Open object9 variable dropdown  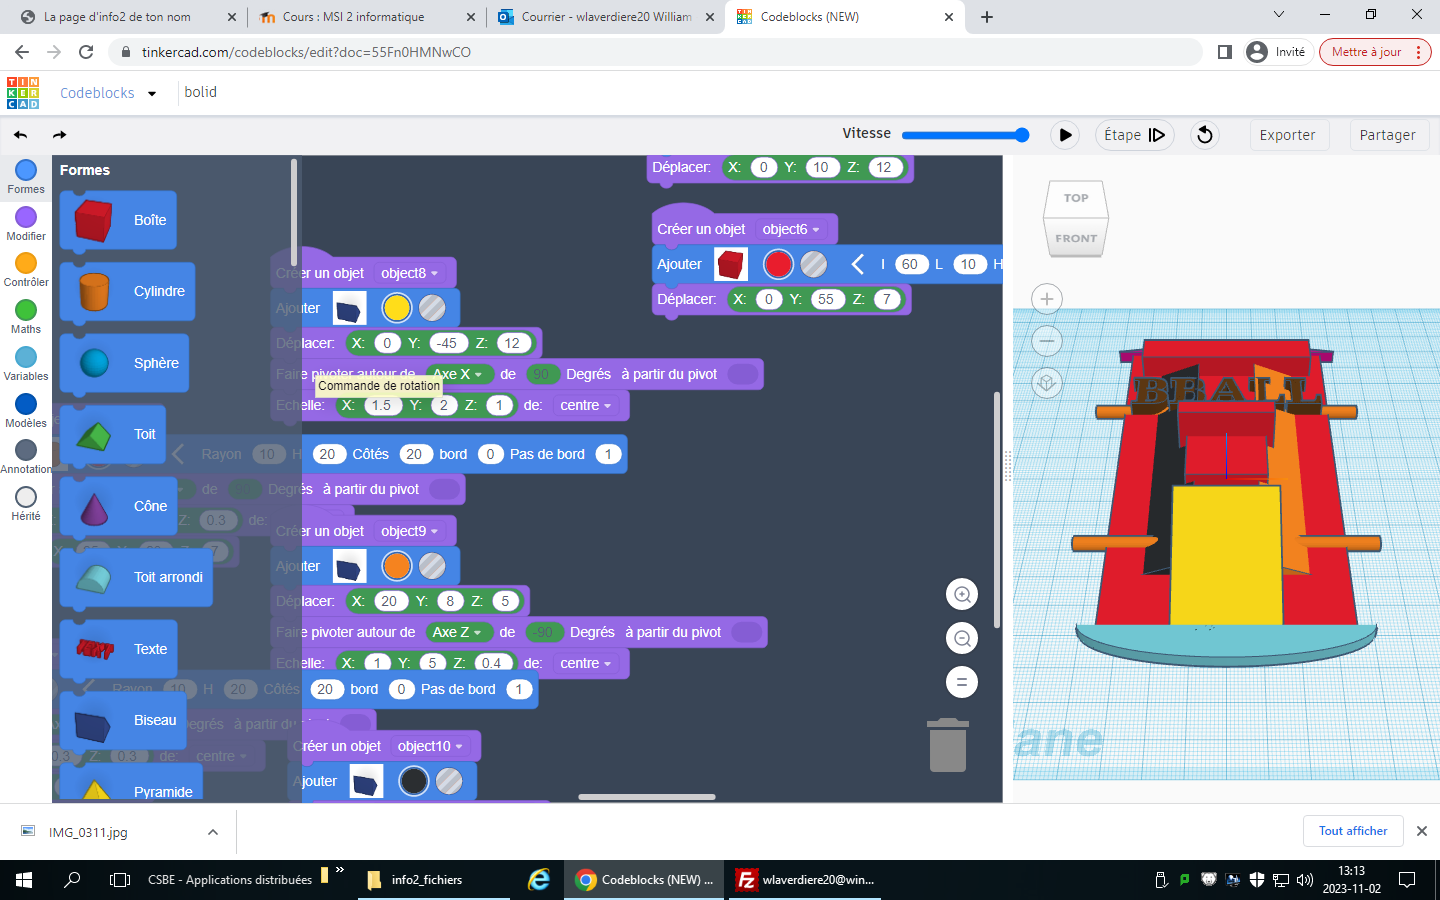point(409,531)
